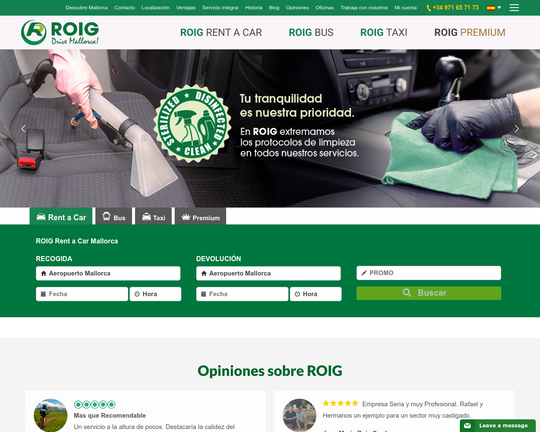Open Historia page

pyautogui.click(x=253, y=8)
